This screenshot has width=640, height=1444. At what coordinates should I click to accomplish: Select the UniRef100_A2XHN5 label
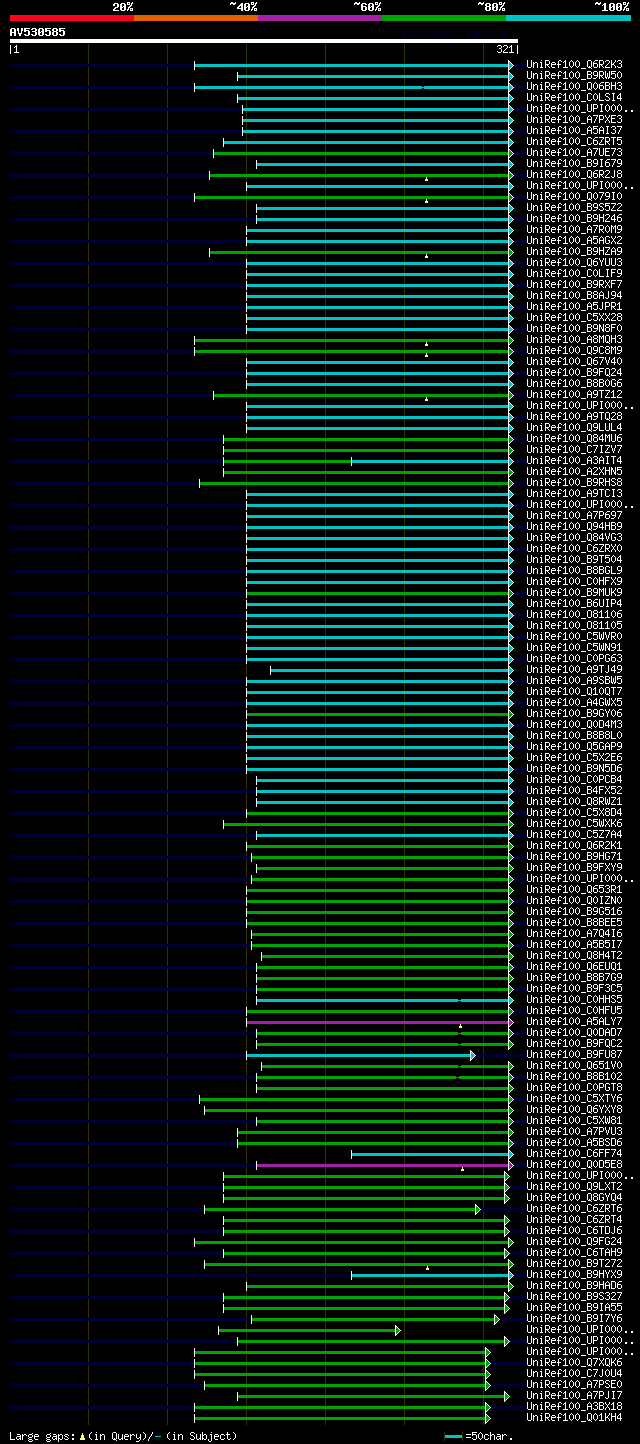pos(574,472)
